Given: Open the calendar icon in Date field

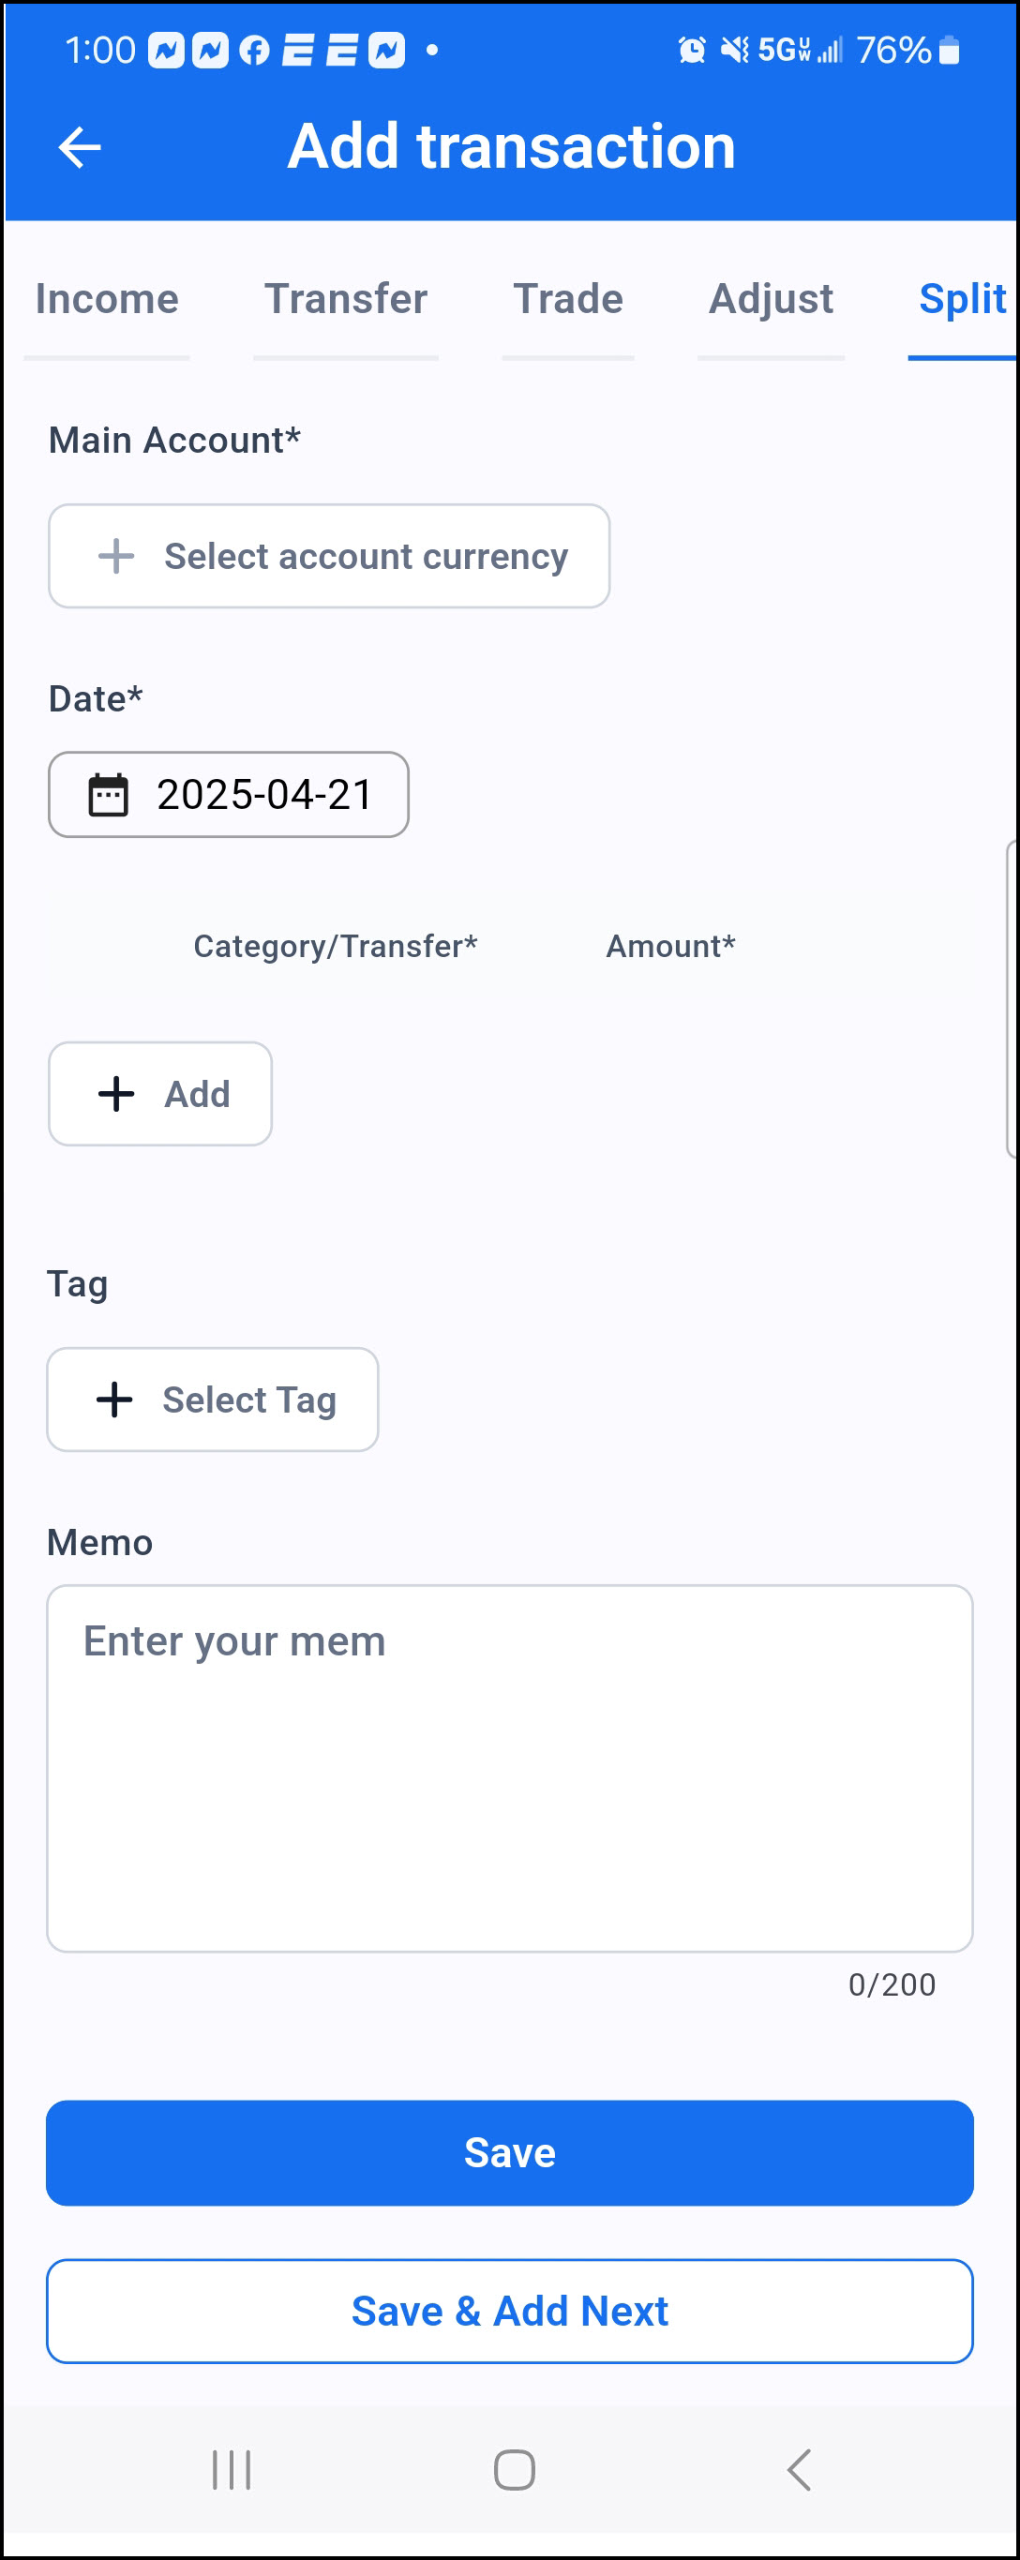Looking at the screenshot, I should point(108,795).
